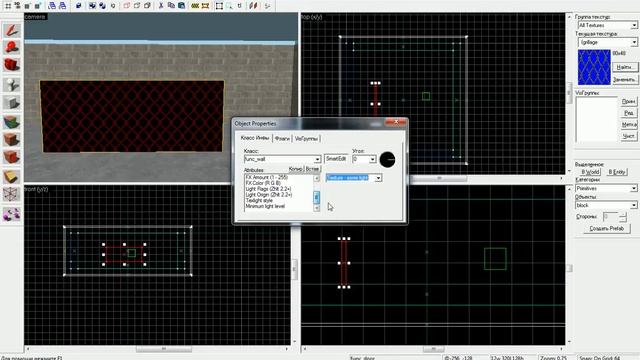The height and width of the screenshot is (360, 640).
Task: Toggle the SmartEdit button
Action: coord(336,158)
